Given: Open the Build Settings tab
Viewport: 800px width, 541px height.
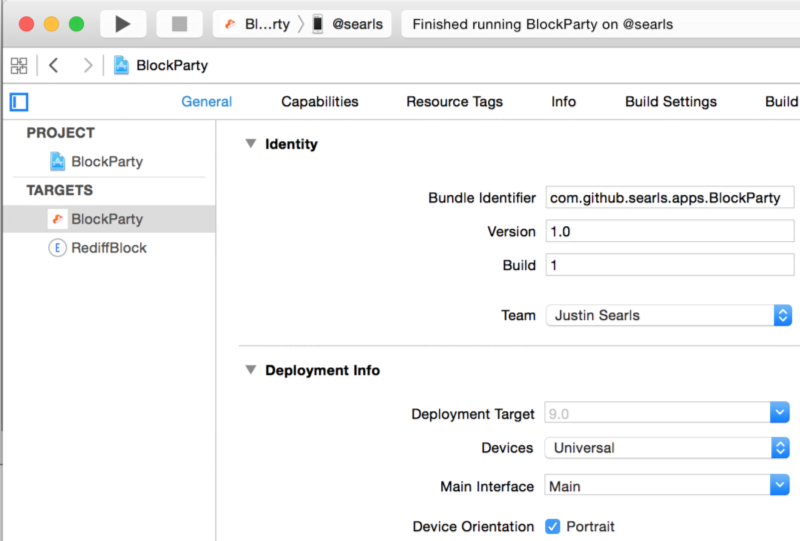Looking at the screenshot, I should coord(671,102).
